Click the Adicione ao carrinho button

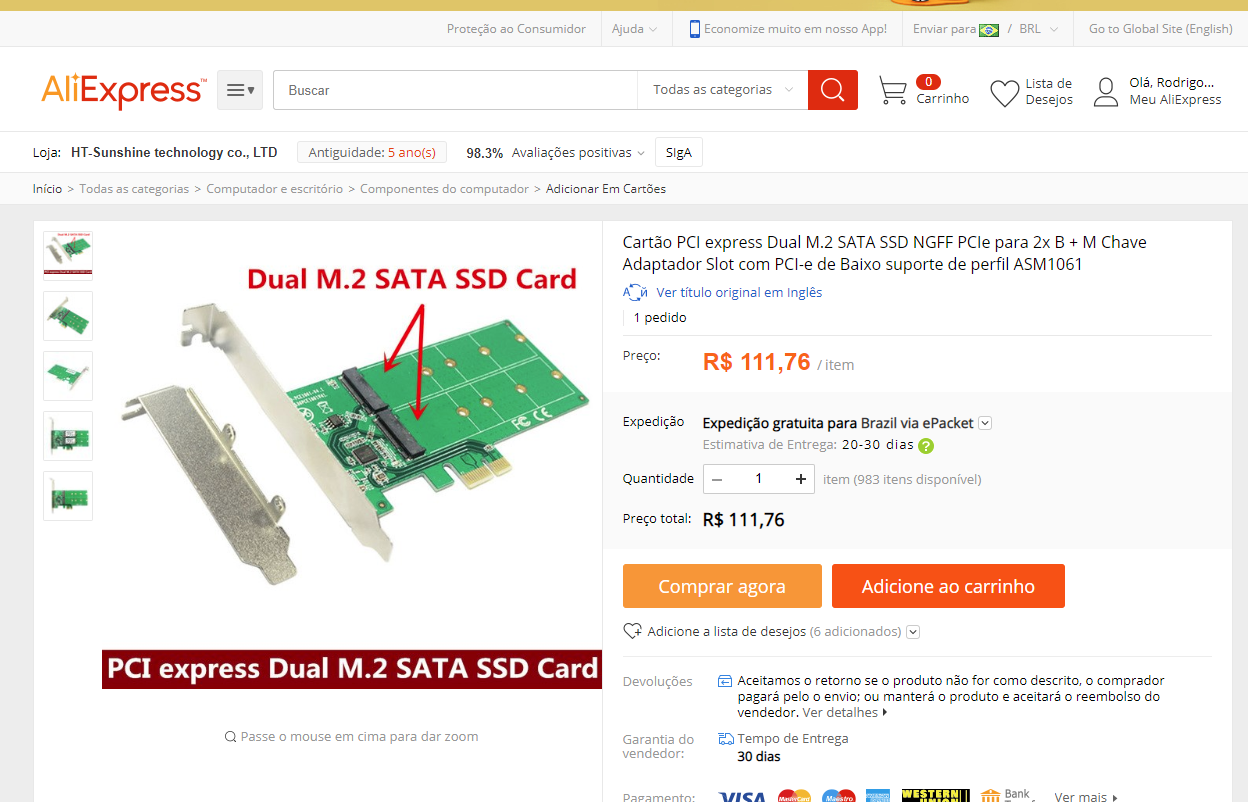coord(948,586)
